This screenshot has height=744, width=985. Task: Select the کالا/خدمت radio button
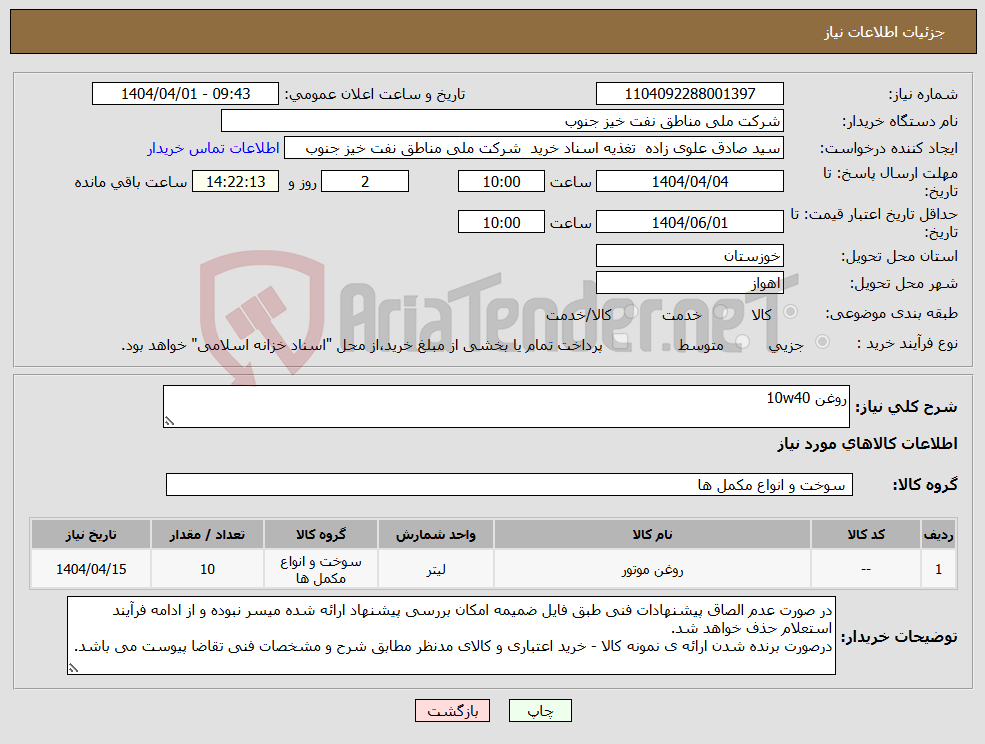[631, 312]
